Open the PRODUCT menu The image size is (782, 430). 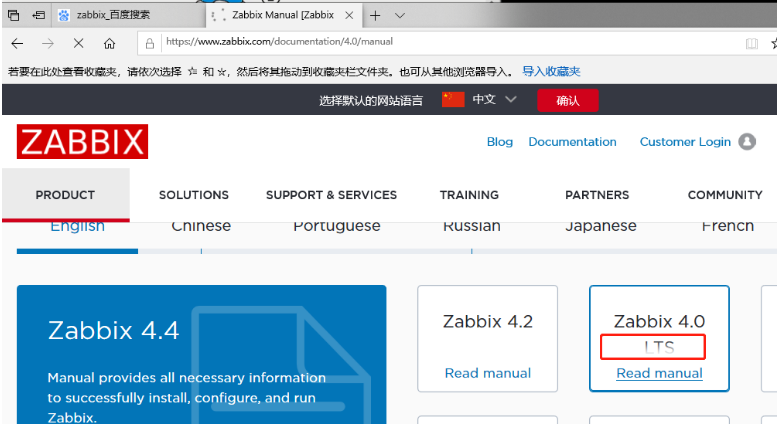point(65,195)
